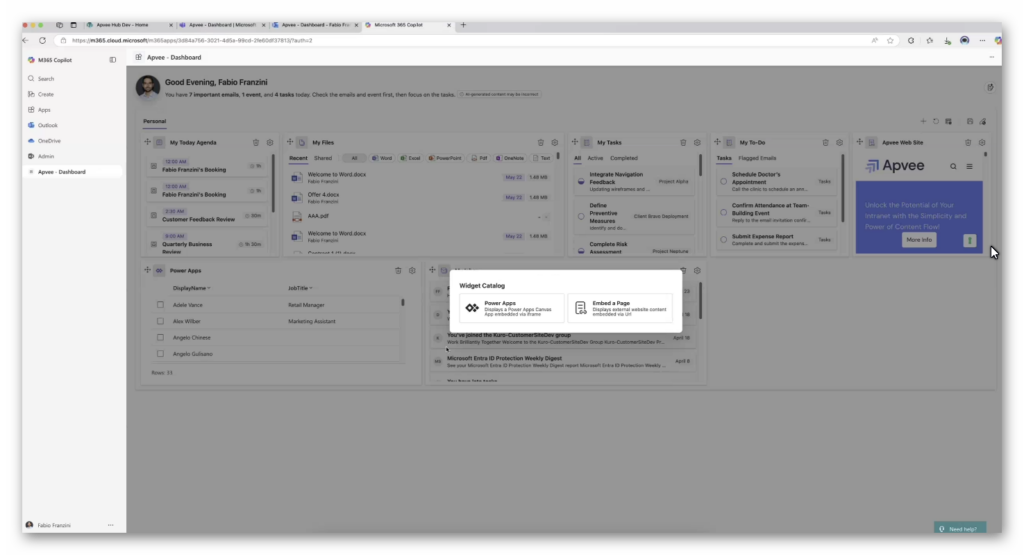This screenshot has height=555, width=1024.
Task: Open Customer Feedback Review agenda item
Action: (206, 215)
